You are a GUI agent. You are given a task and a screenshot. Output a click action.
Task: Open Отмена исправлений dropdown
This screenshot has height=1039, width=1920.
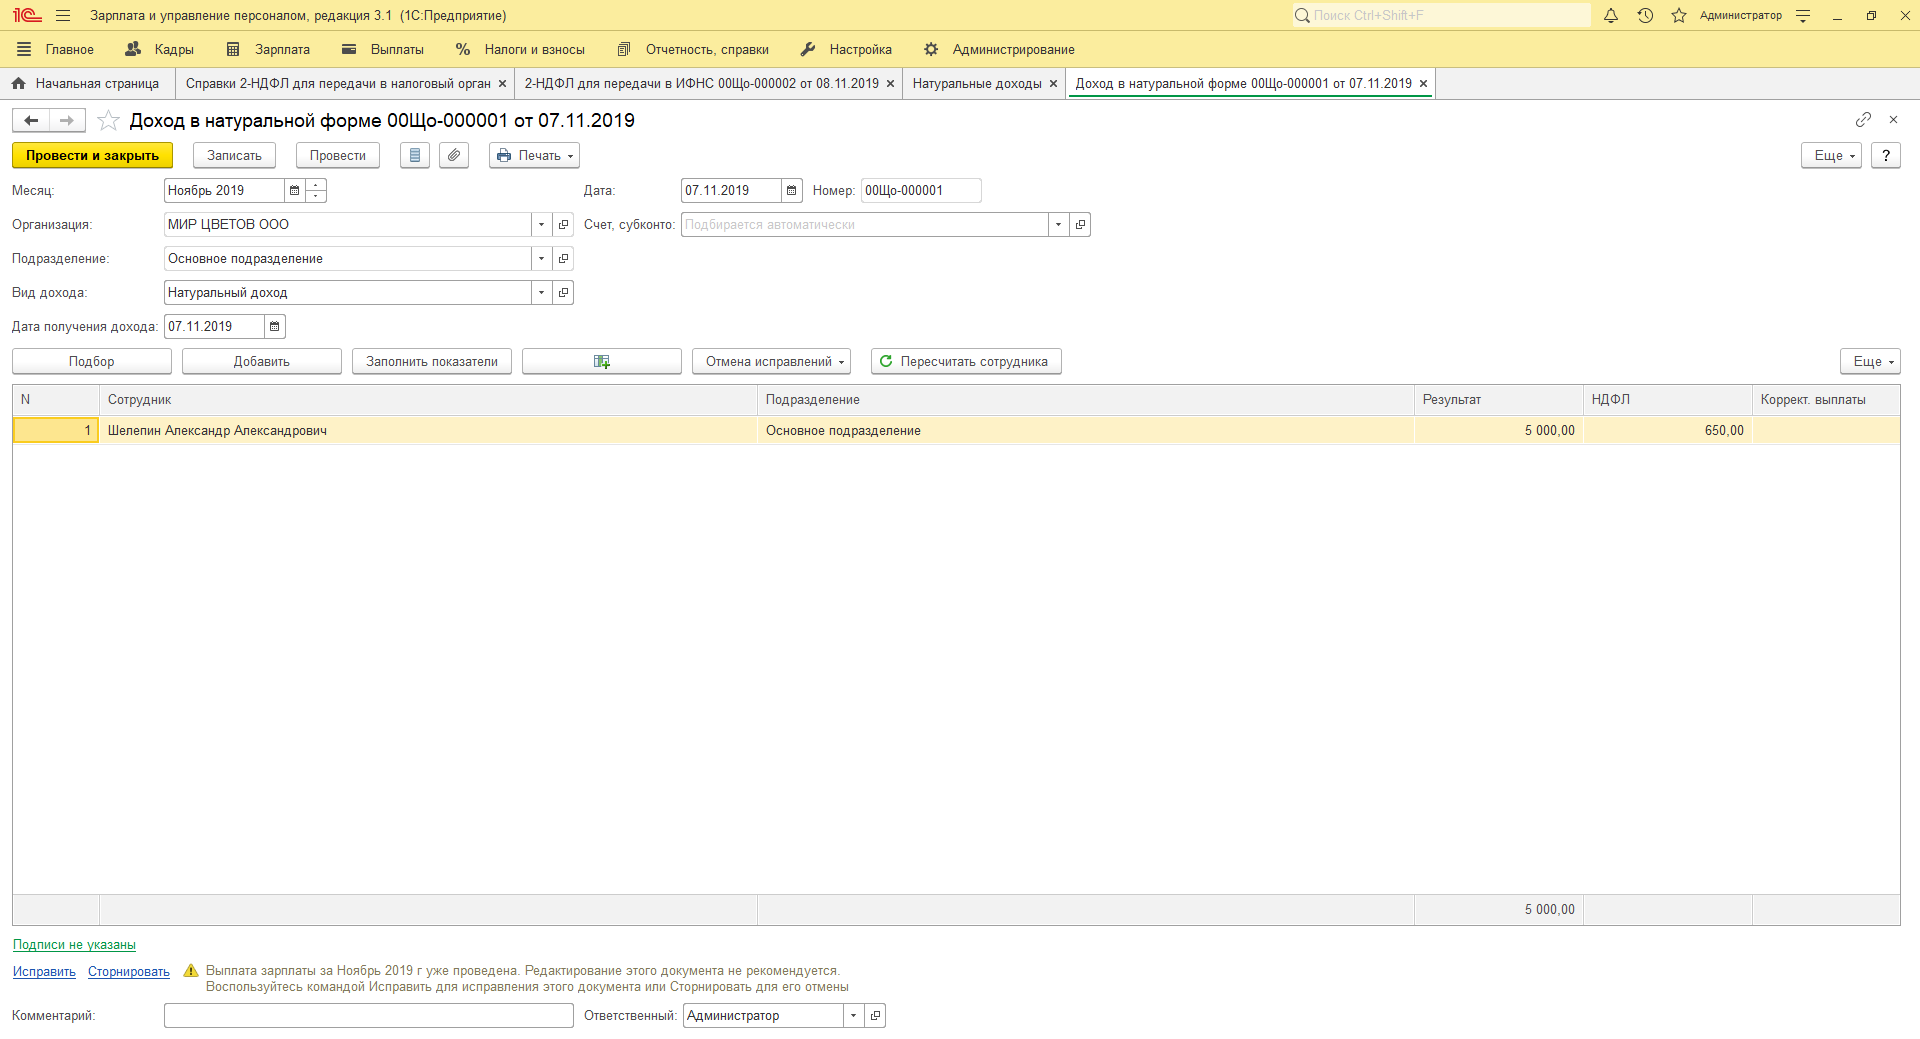point(771,361)
